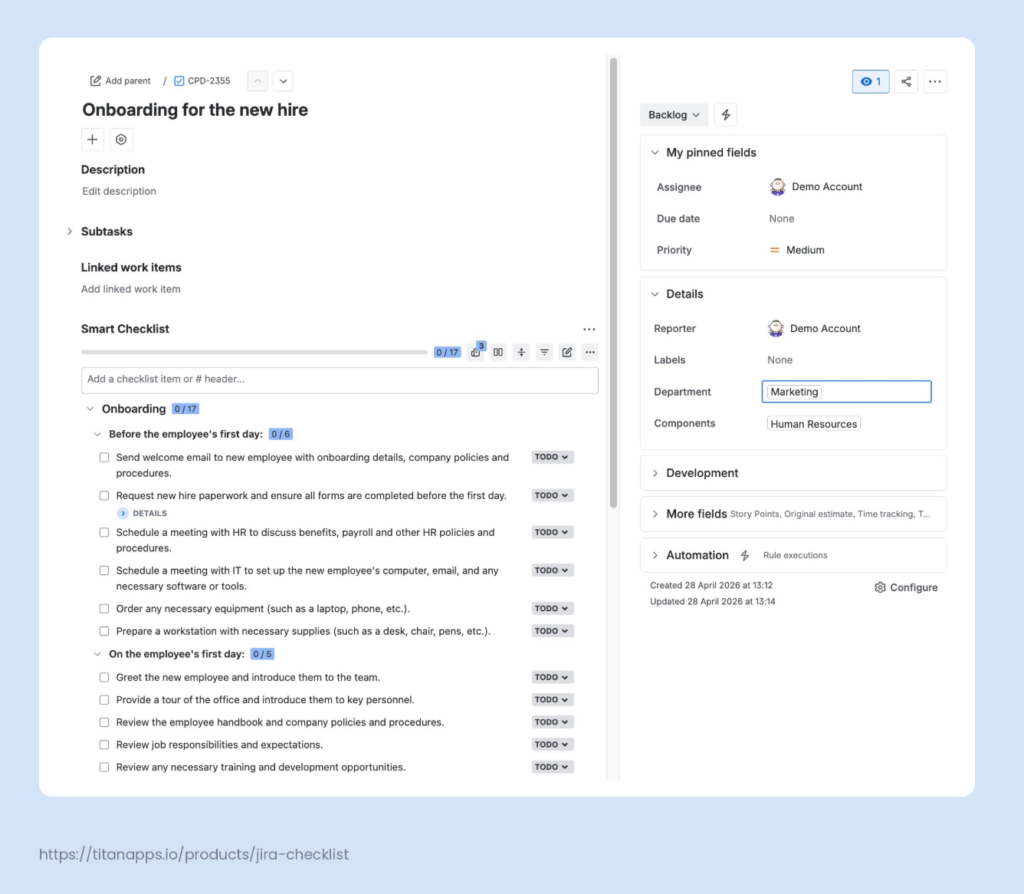The image size is (1024, 894).
Task: Click the filter icon in Smart Checklist toolbar
Action: tap(544, 352)
